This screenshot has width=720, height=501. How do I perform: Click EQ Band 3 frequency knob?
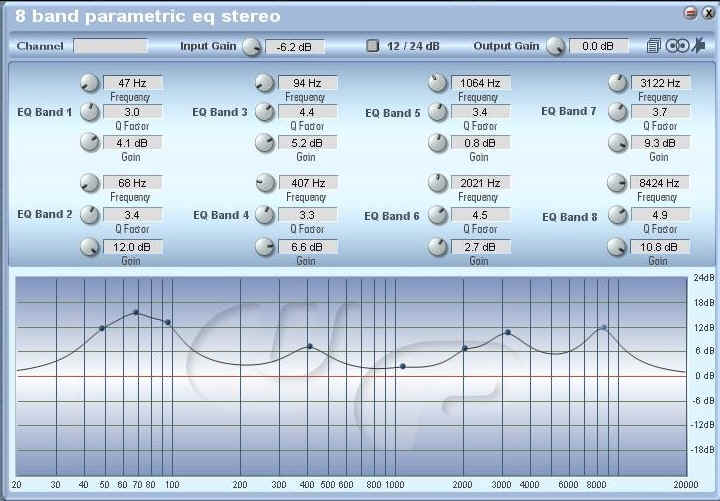click(264, 83)
